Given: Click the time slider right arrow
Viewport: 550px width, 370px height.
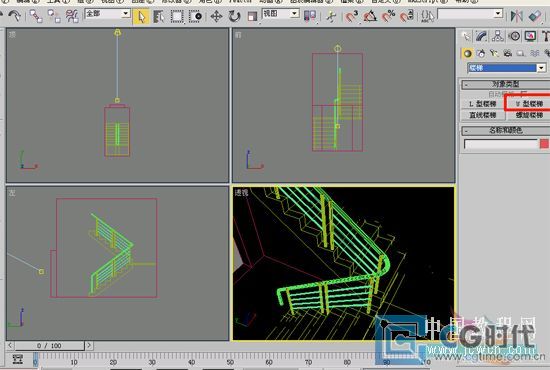Looking at the screenshot, I should pos(89,346).
